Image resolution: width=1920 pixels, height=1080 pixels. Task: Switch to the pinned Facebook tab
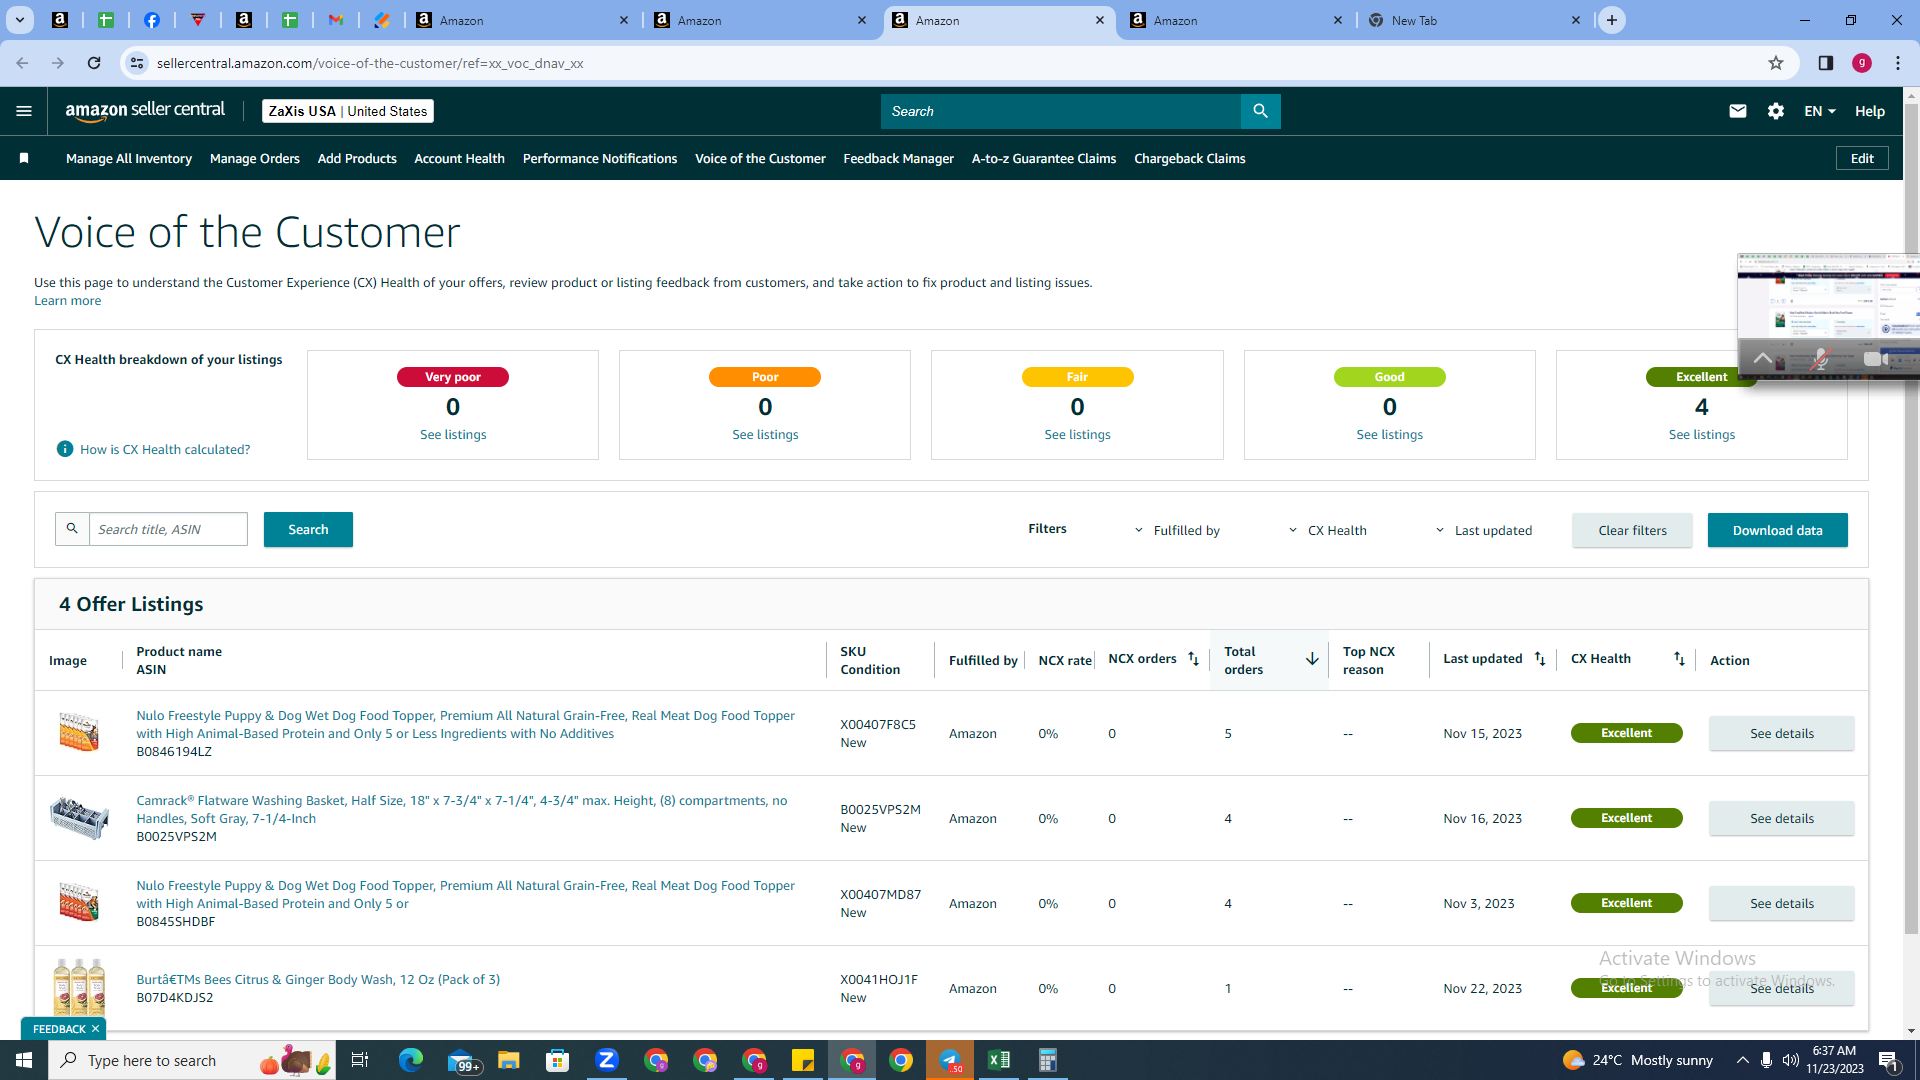152,20
